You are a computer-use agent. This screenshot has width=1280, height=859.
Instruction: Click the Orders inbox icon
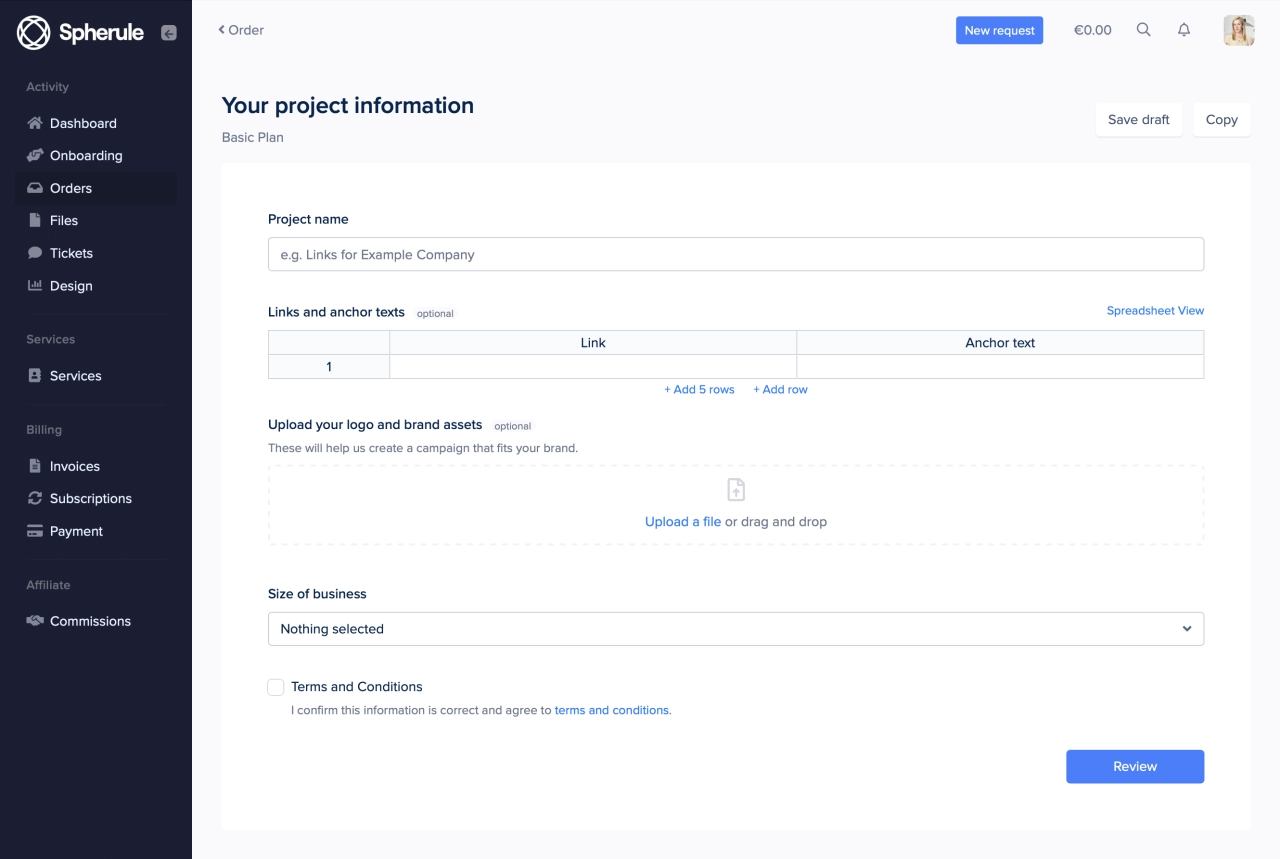pyautogui.click(x=35, y=188)
